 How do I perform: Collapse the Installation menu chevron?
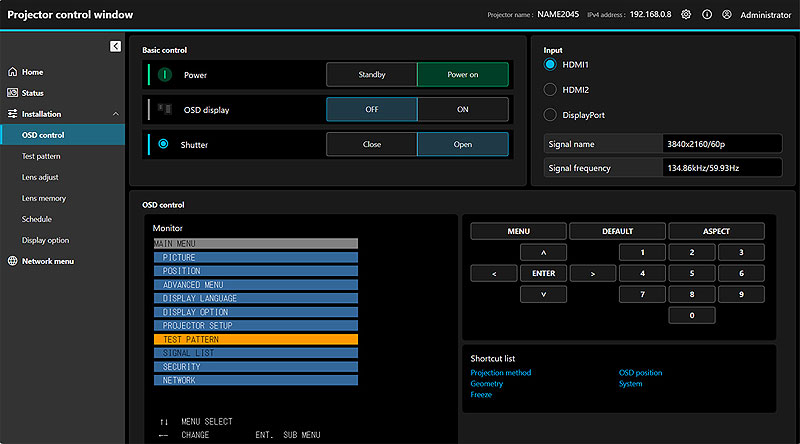coord(116,114)
